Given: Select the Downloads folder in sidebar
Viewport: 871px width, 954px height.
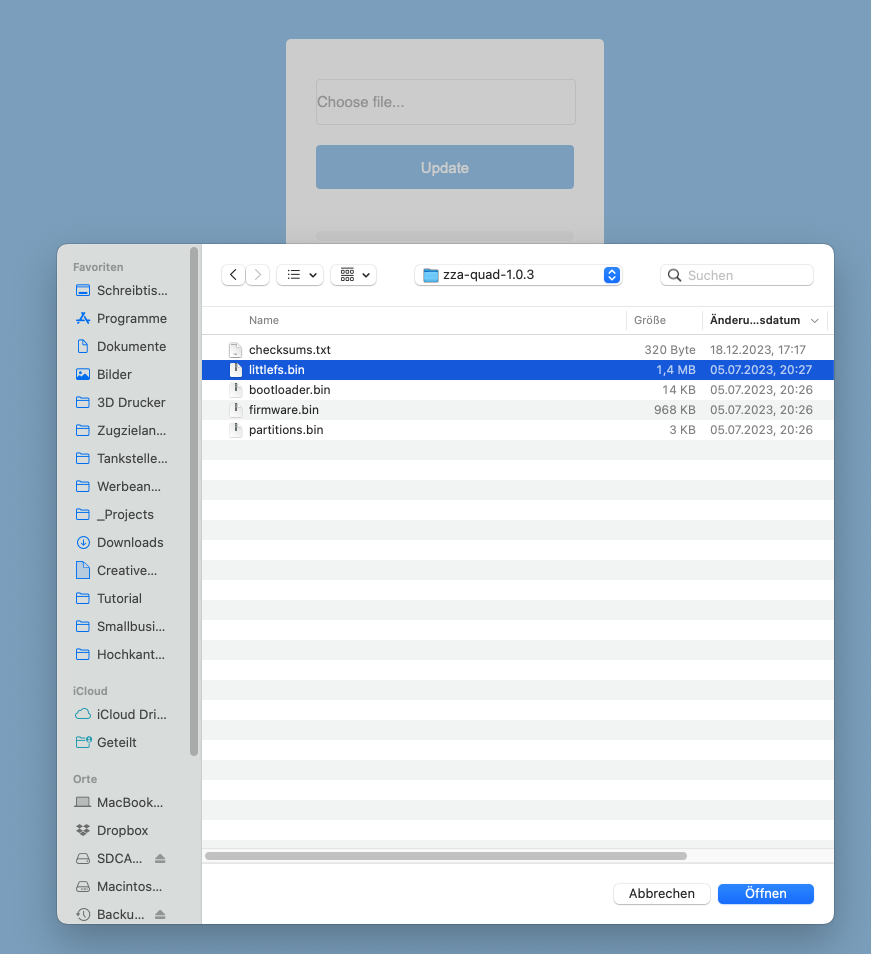Looking at the screenshot, I should 129,542.
